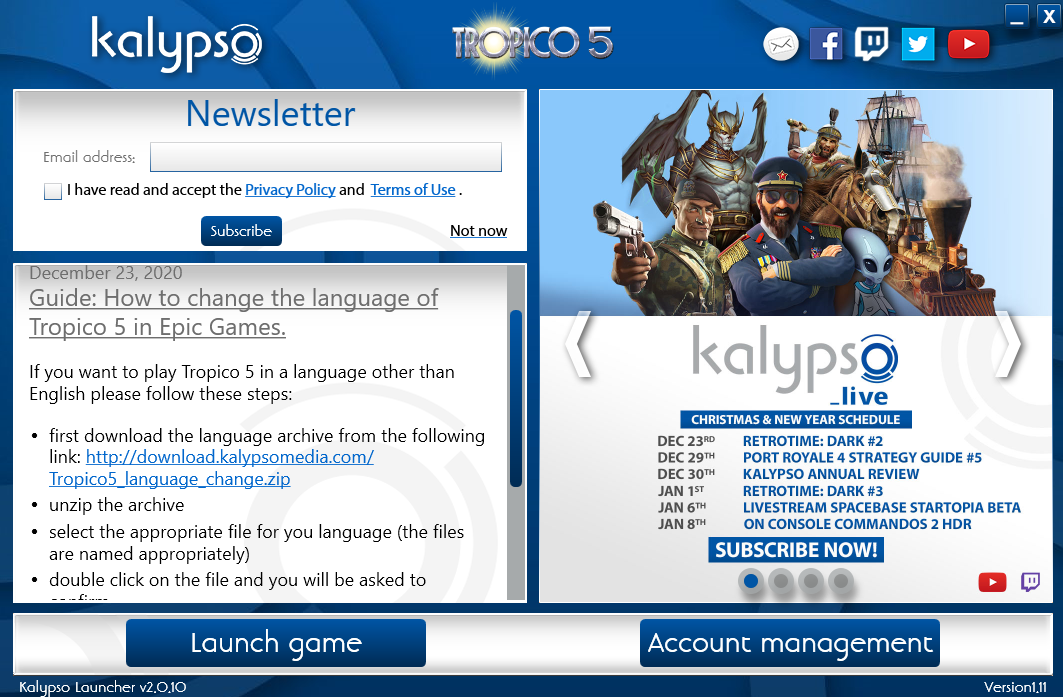Open Account management

[x=790, y=643]
